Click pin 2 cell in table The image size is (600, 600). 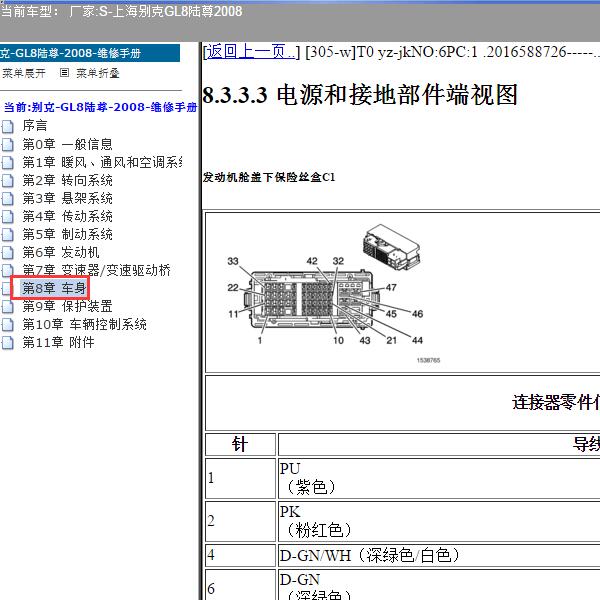click(x=240, y=521)
